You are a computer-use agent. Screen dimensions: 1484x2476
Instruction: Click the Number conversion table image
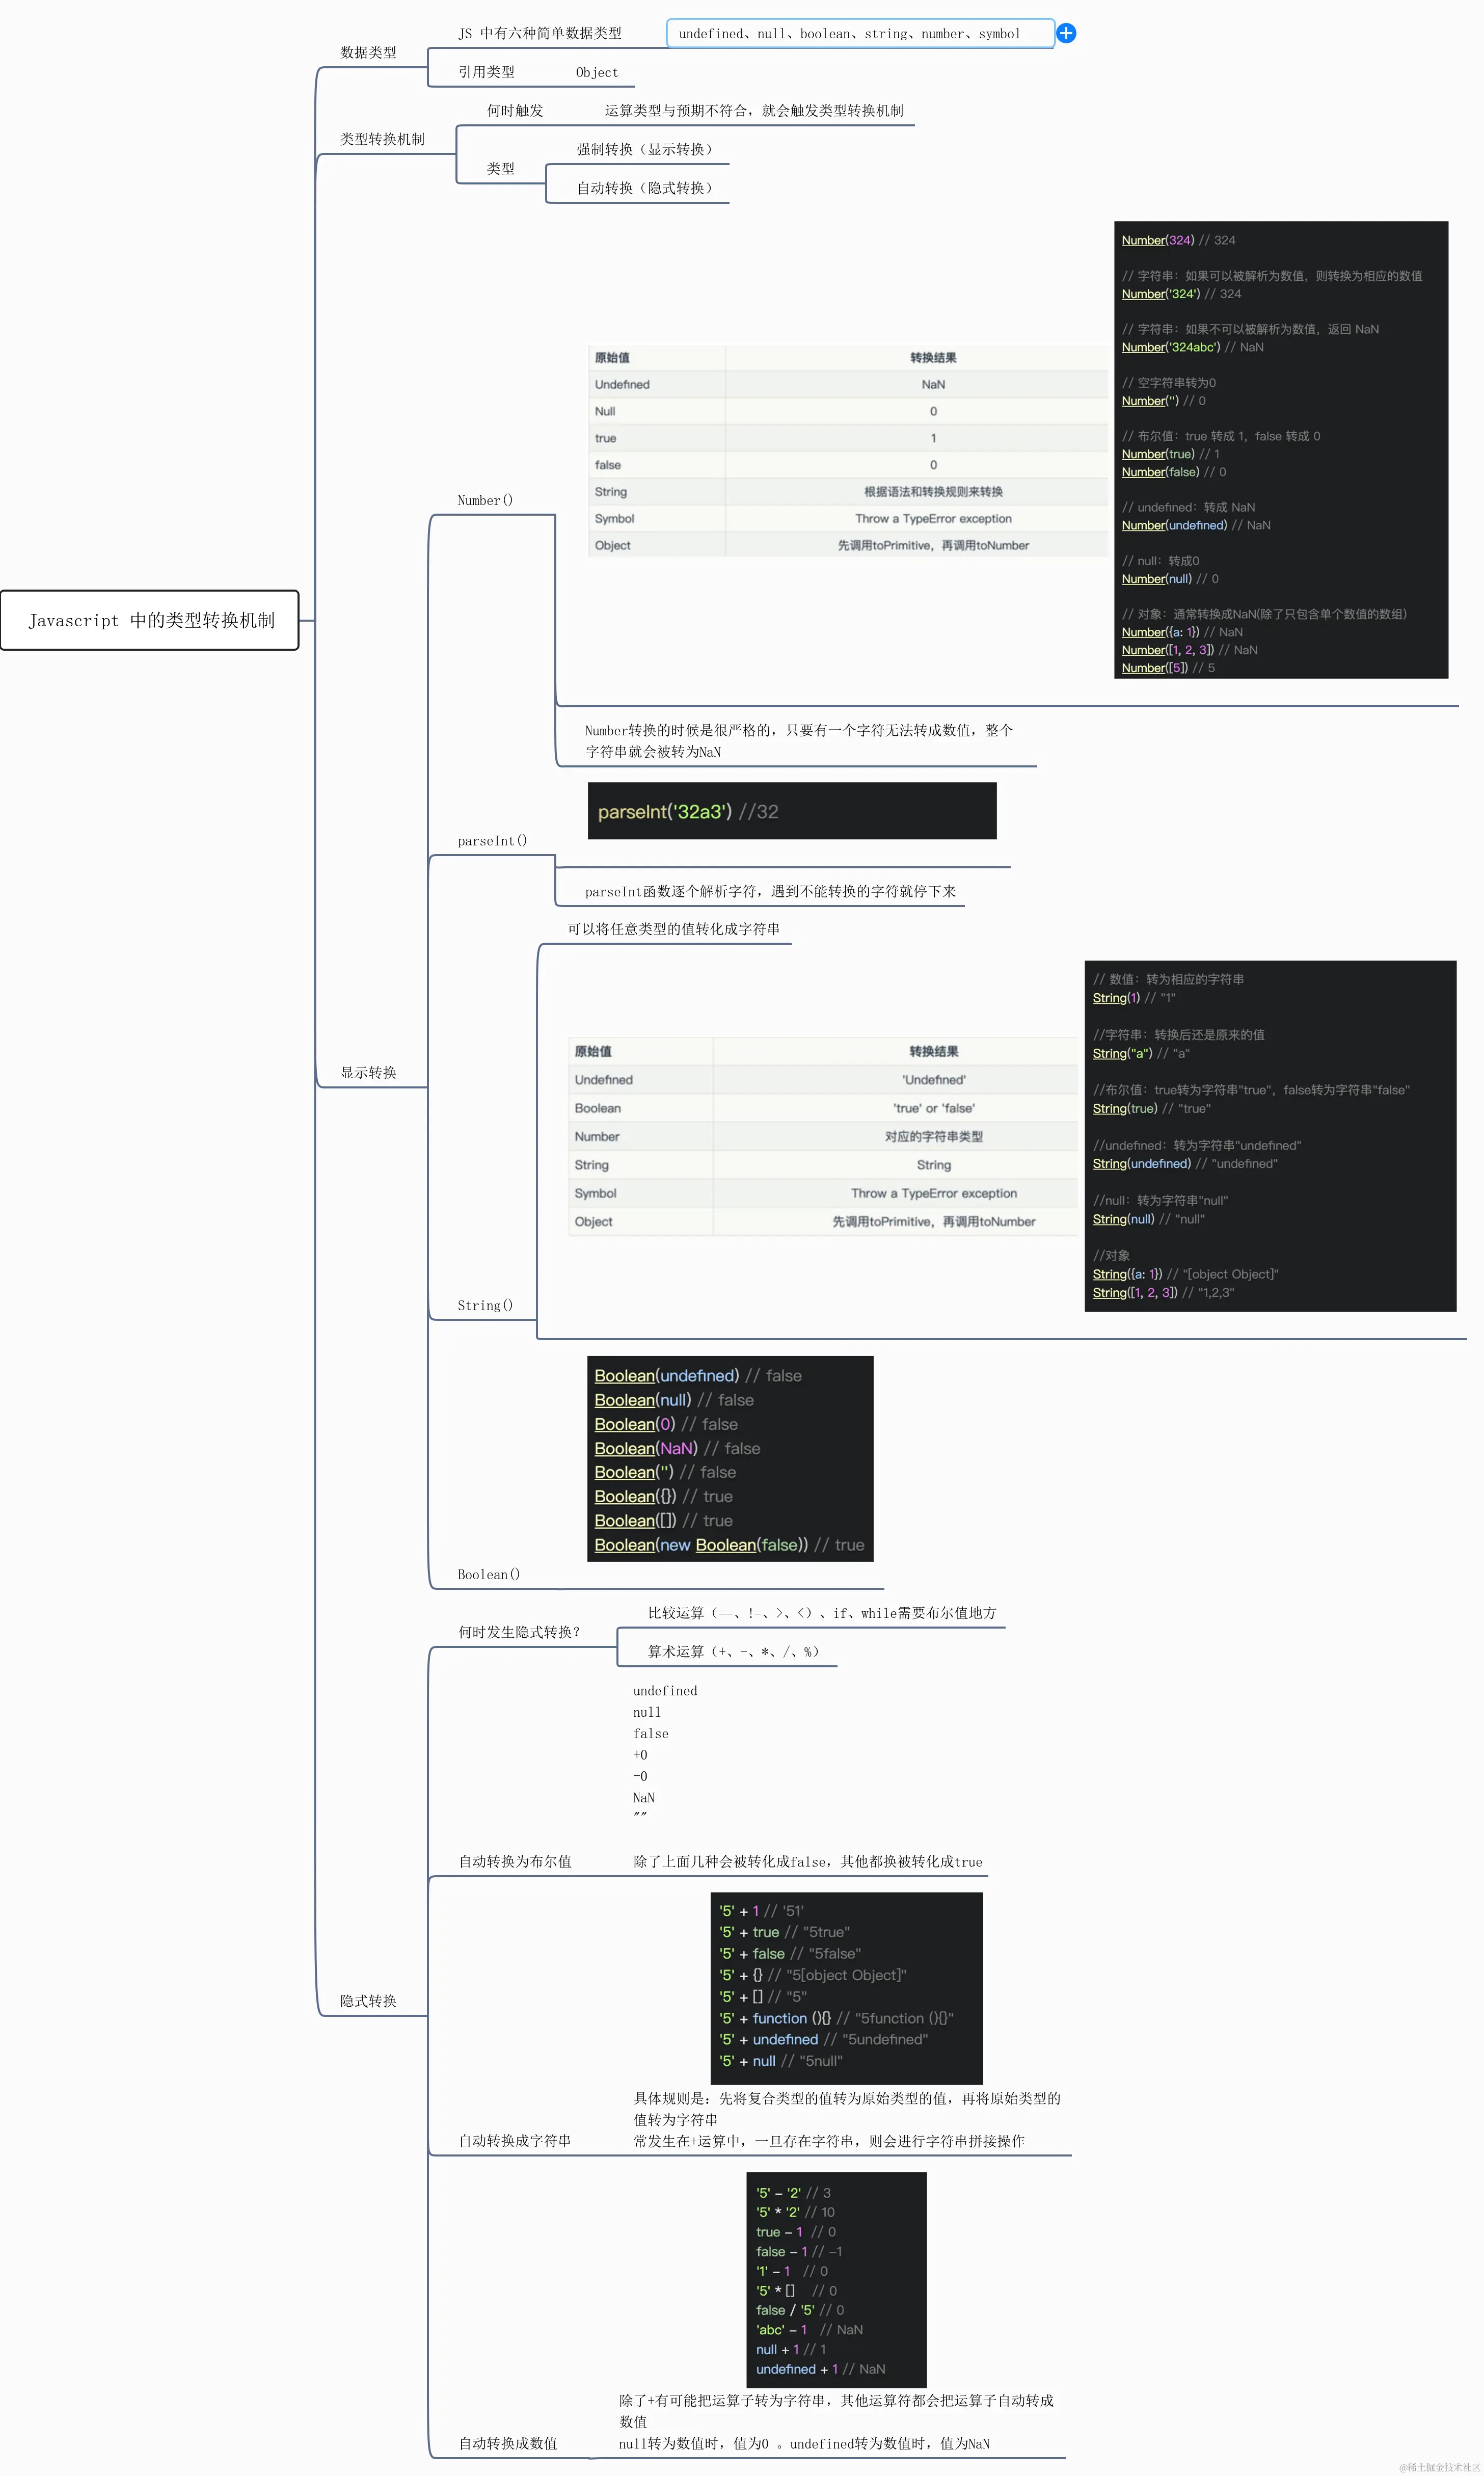coord(847,451)
